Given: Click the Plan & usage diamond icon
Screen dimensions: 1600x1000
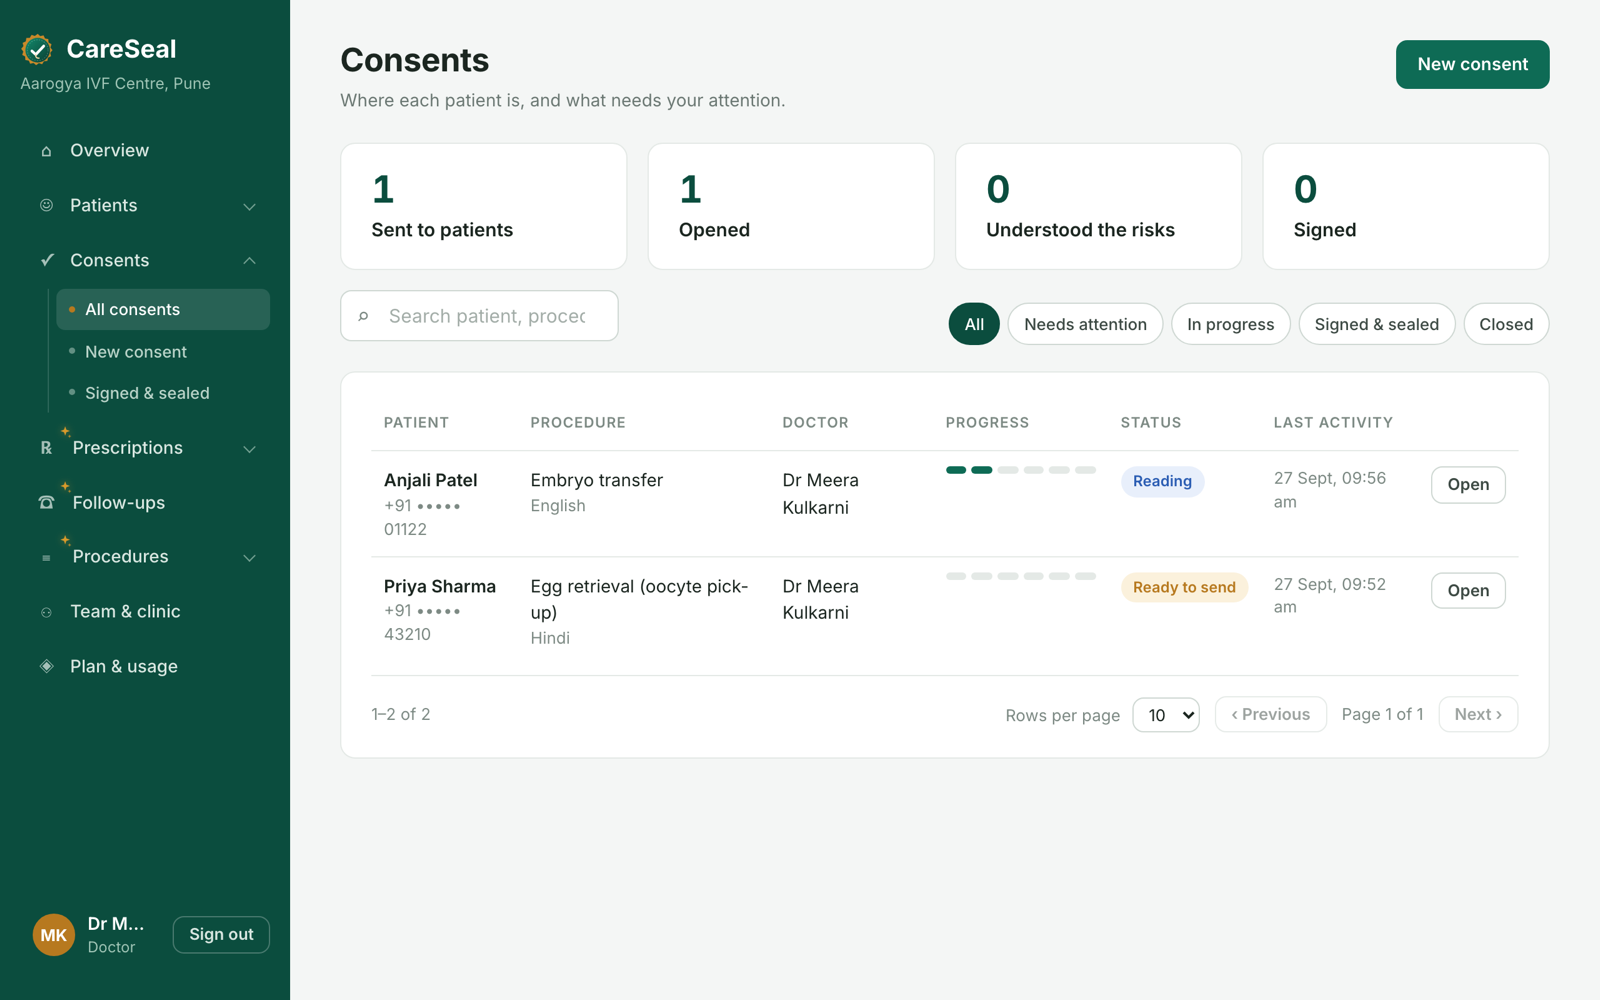Looking at the screenshot, I should click(46, 666).
